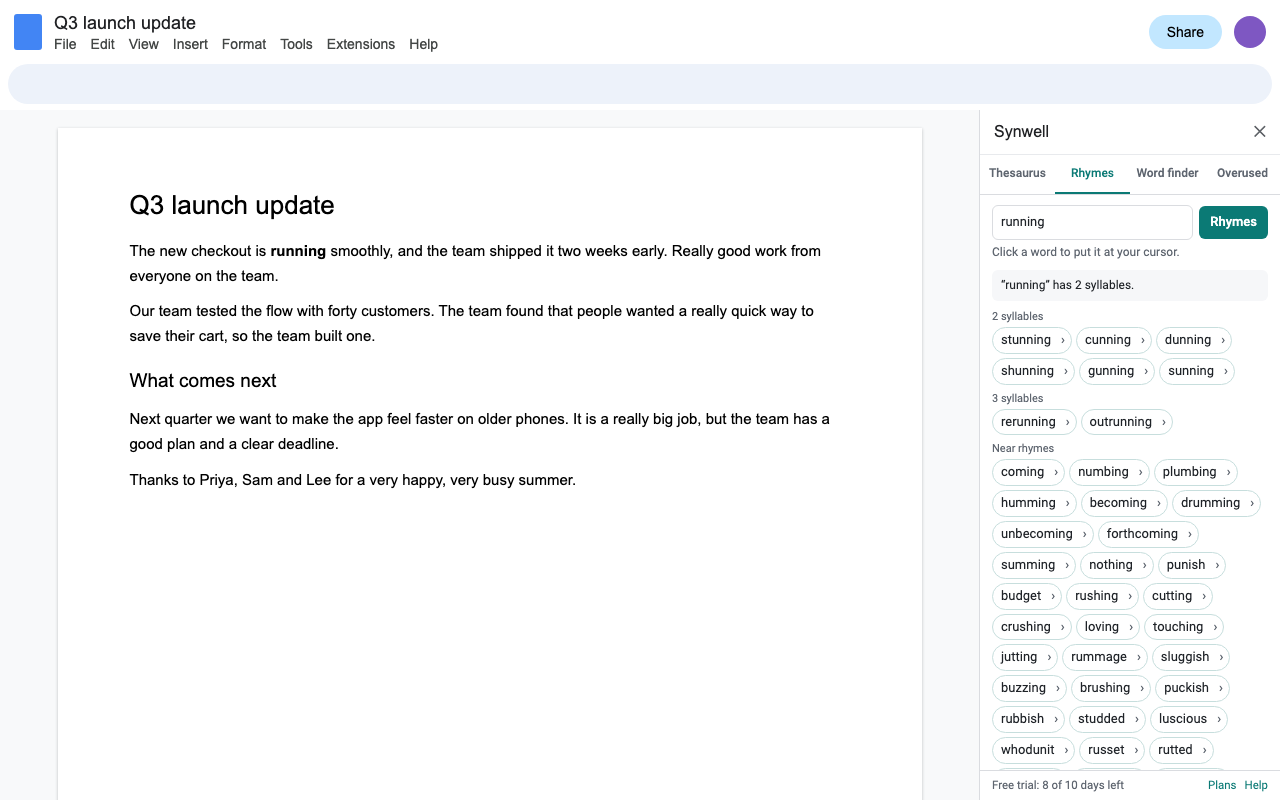The image size is (1280, 800).
Task: Click the green Rhymes search button
Action: (1233, 222)
